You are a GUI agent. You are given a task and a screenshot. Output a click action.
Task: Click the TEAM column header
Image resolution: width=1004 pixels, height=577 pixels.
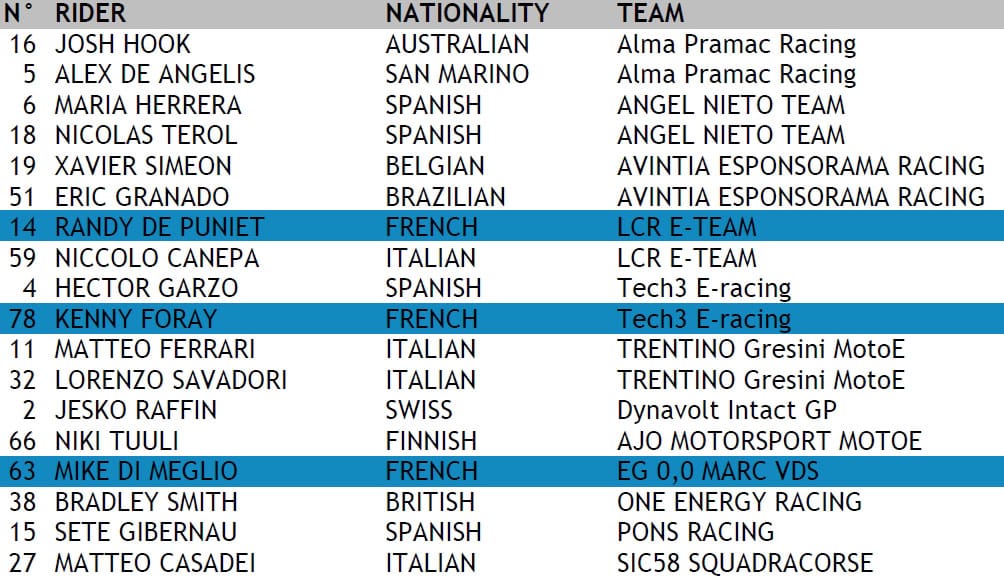tap(651, 14)
